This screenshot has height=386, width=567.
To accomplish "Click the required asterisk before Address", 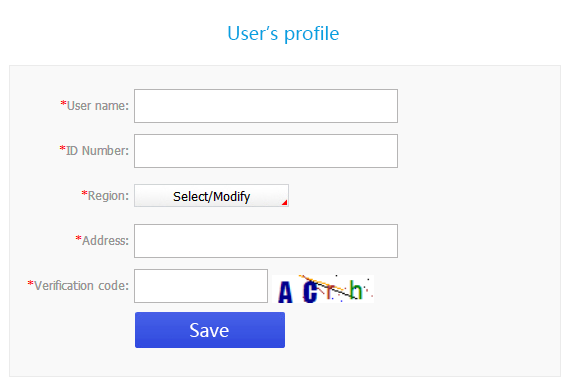I will click(78, 238).
